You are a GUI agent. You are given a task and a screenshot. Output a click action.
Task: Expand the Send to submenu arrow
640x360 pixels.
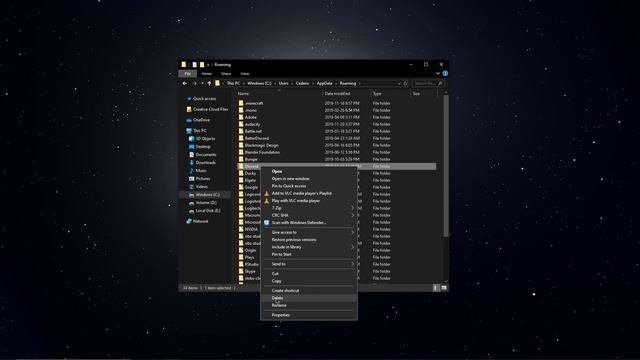[352, 264]
